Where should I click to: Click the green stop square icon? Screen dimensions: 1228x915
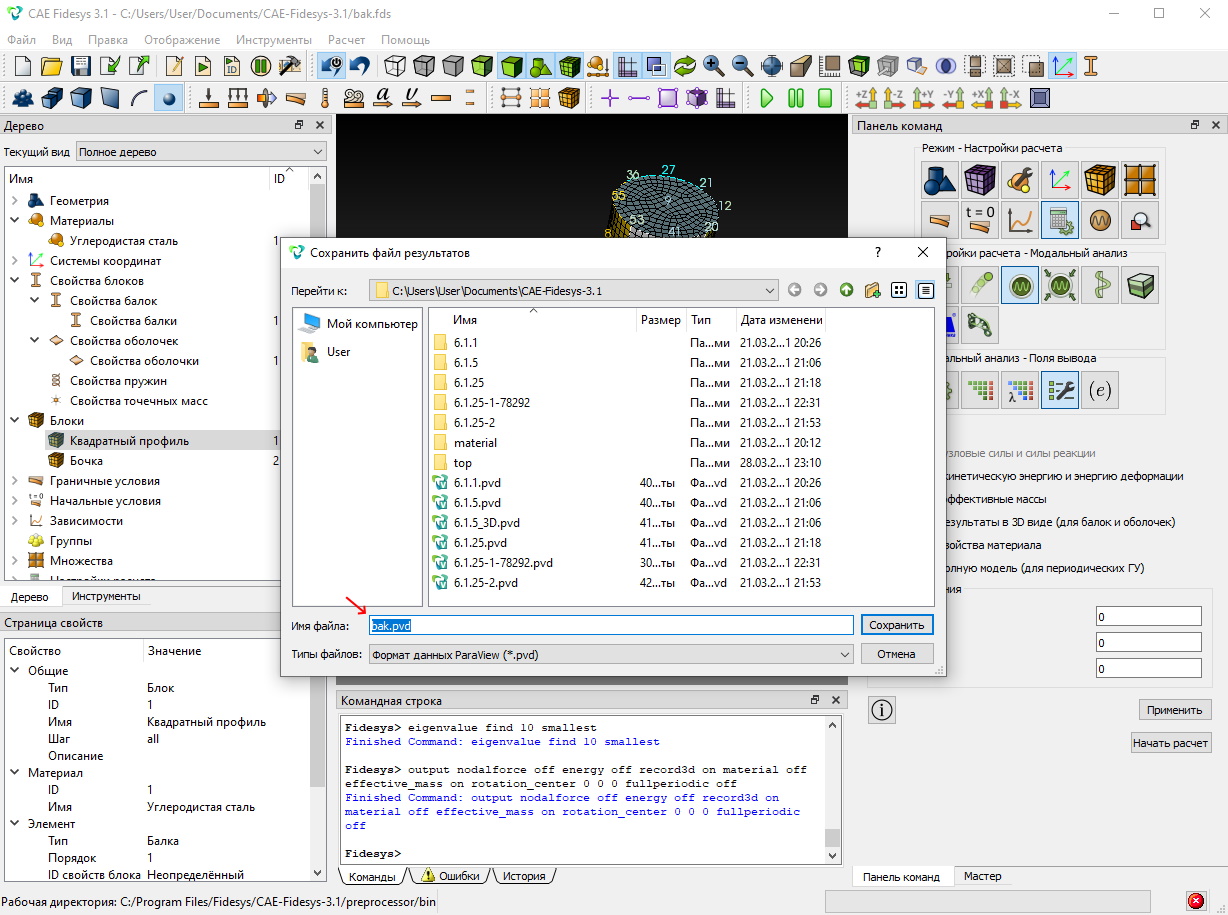point(825,98)
